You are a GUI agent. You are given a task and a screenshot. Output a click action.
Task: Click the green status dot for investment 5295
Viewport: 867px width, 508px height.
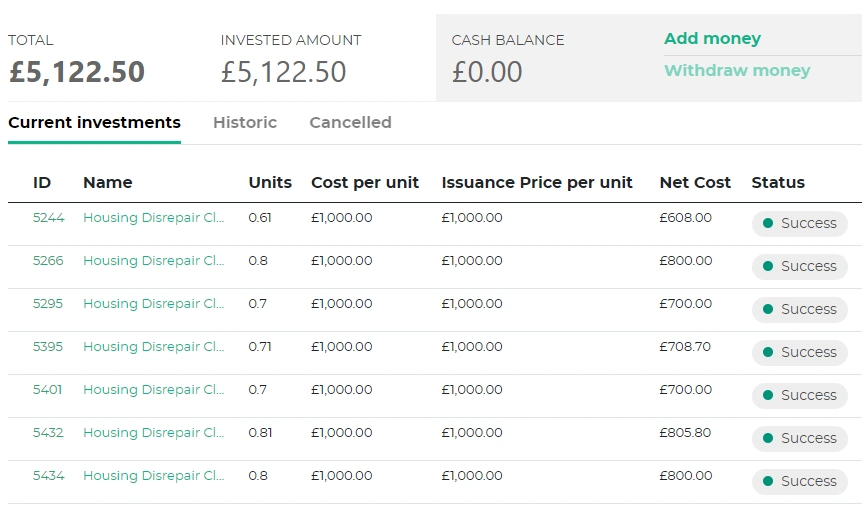[x=768, y=309]
